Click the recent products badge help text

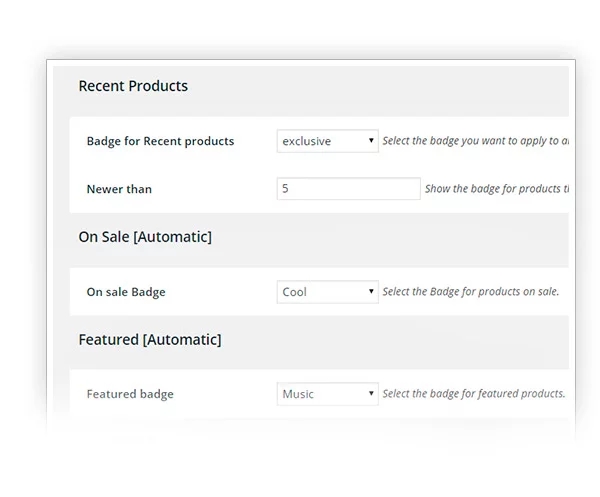click(x=476, y=141)
